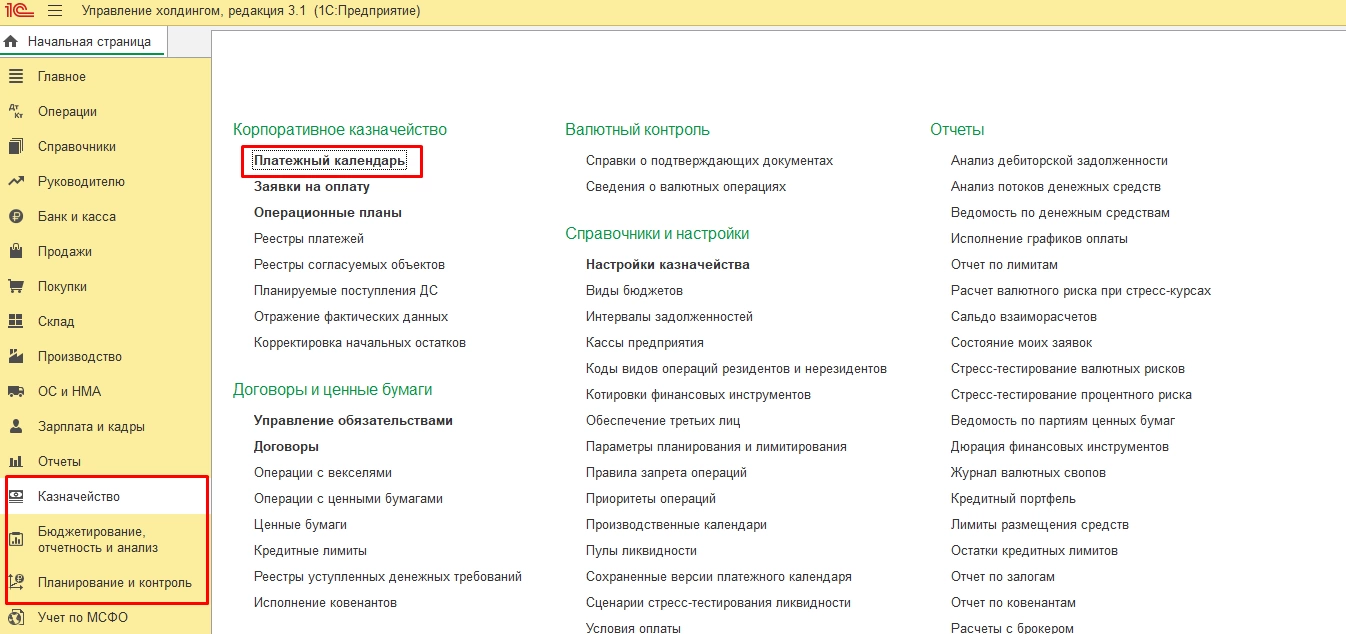Open Котировки финансовых инструментов
1346x634 pixels.
click(x=698, y=395)
